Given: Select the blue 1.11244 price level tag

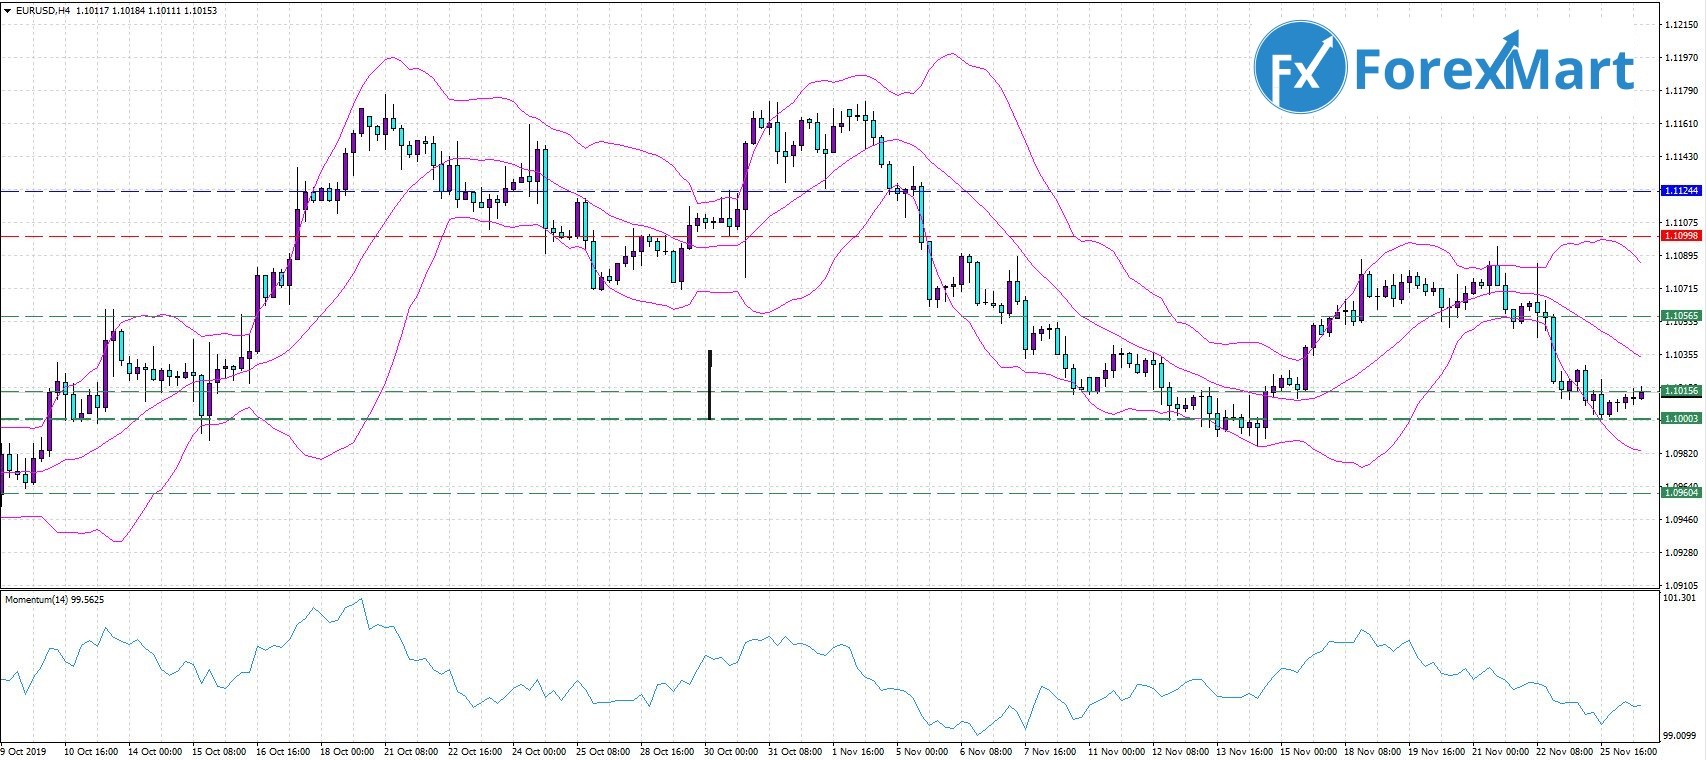Looking at the screenshot, I should [x=1681, y=190].
